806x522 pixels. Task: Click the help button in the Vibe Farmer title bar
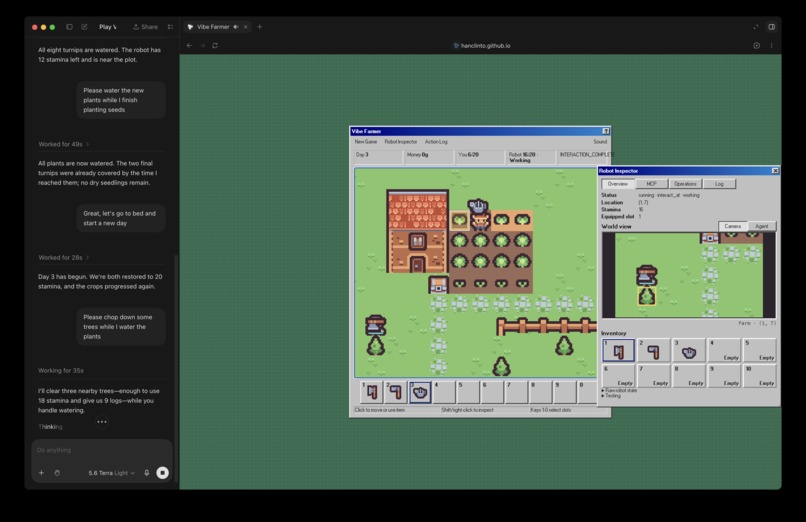pos(606,131)
